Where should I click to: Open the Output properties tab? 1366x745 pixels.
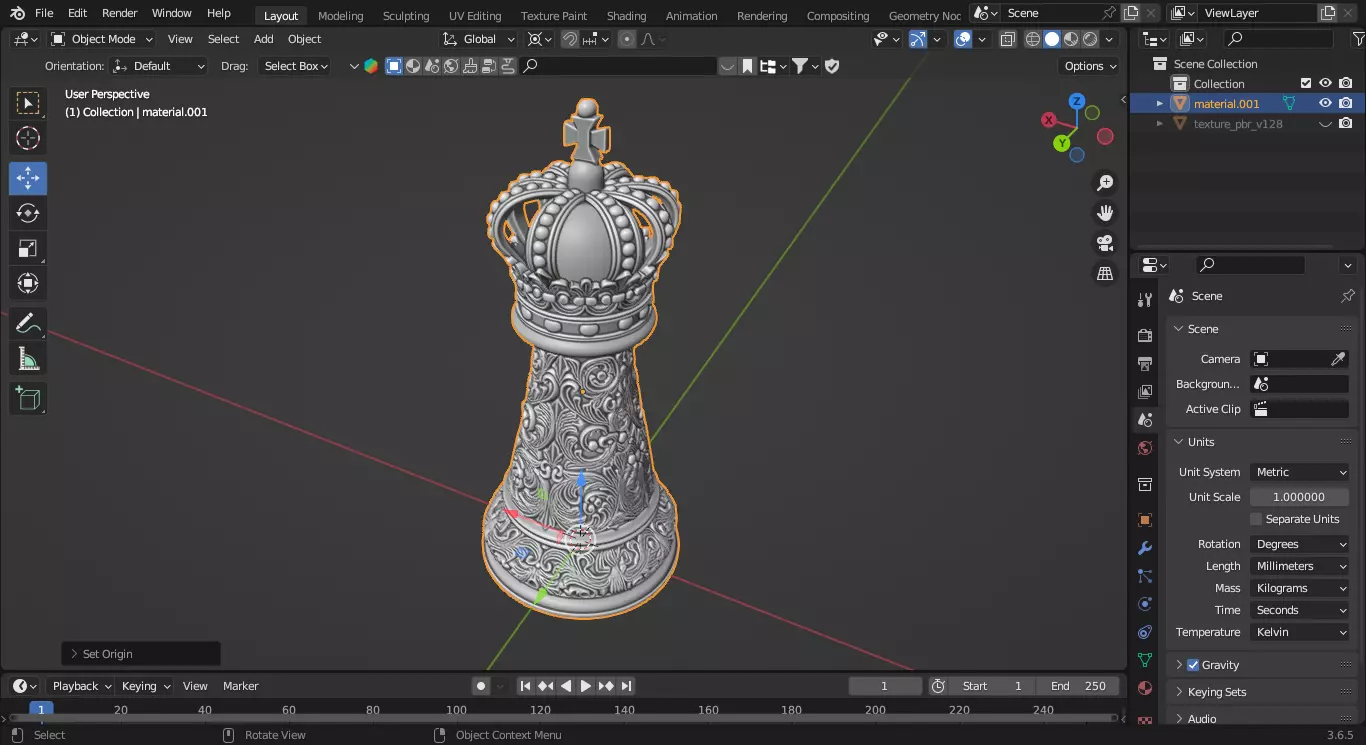(1145, 363)
